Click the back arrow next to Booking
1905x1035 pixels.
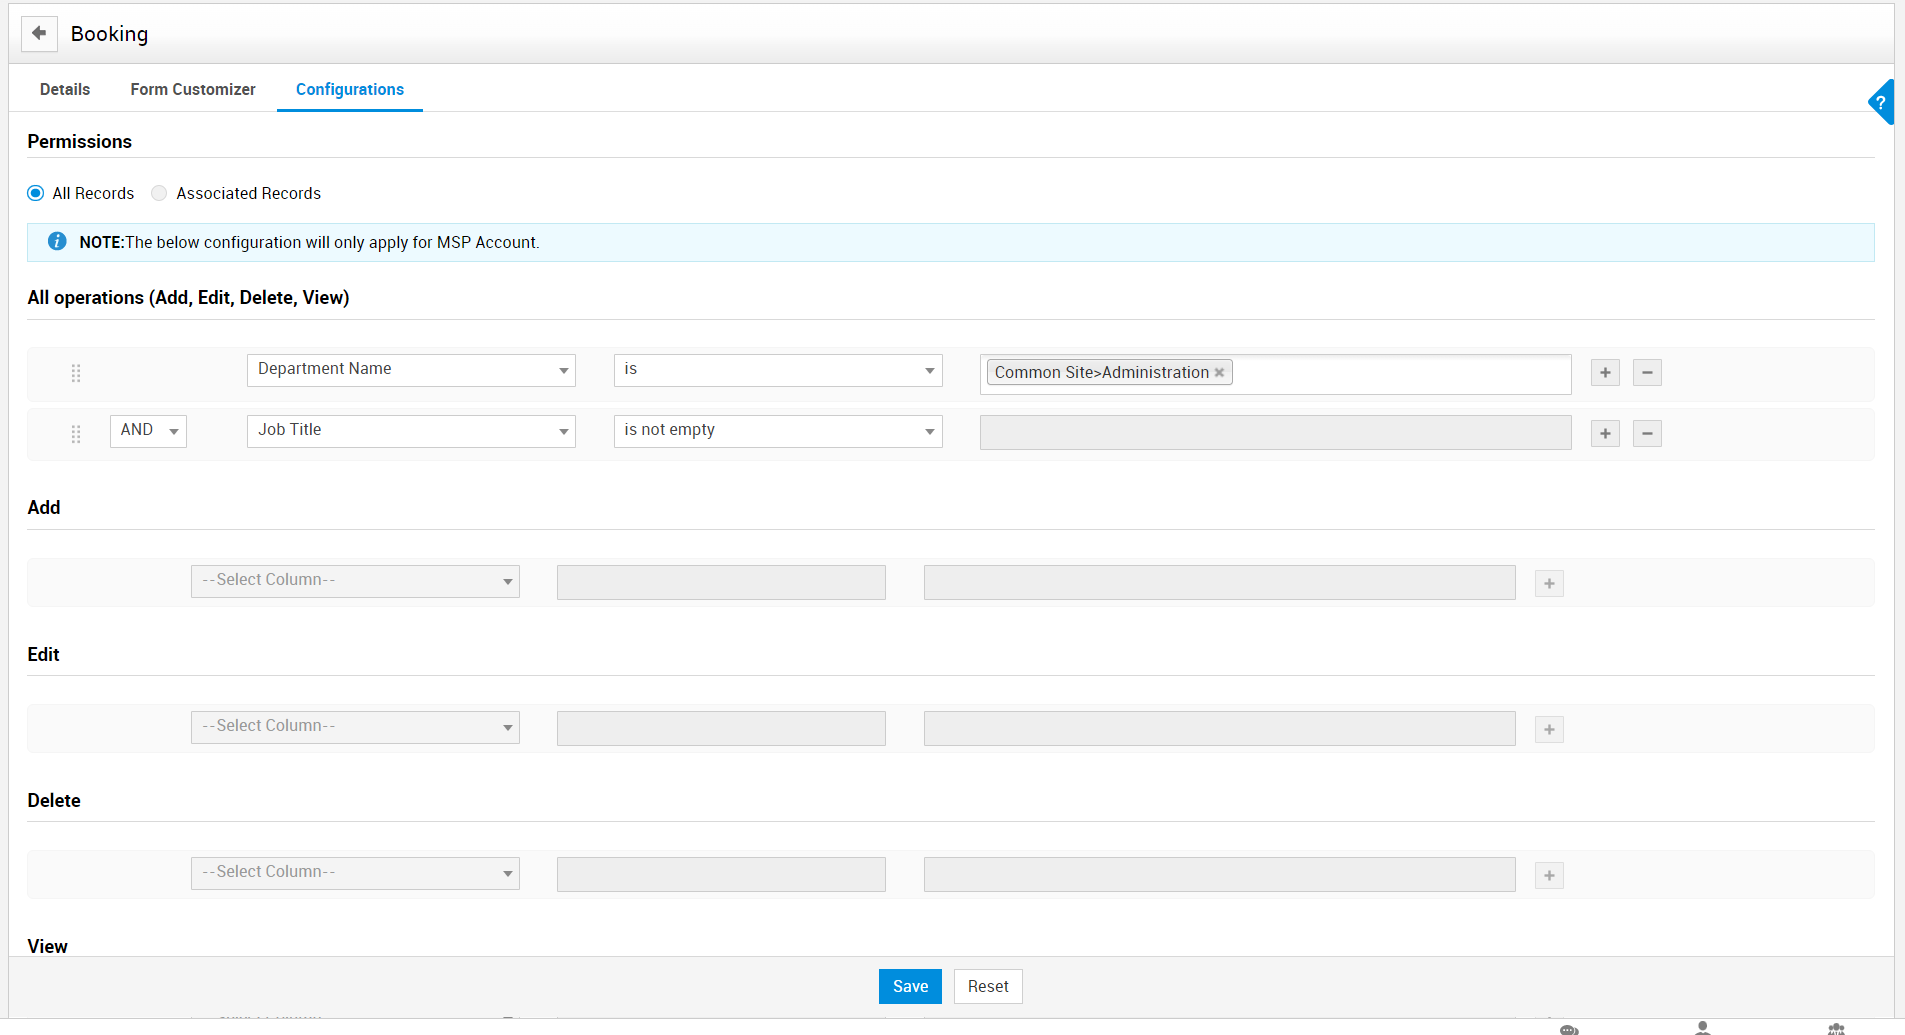[x=39, y=33]
